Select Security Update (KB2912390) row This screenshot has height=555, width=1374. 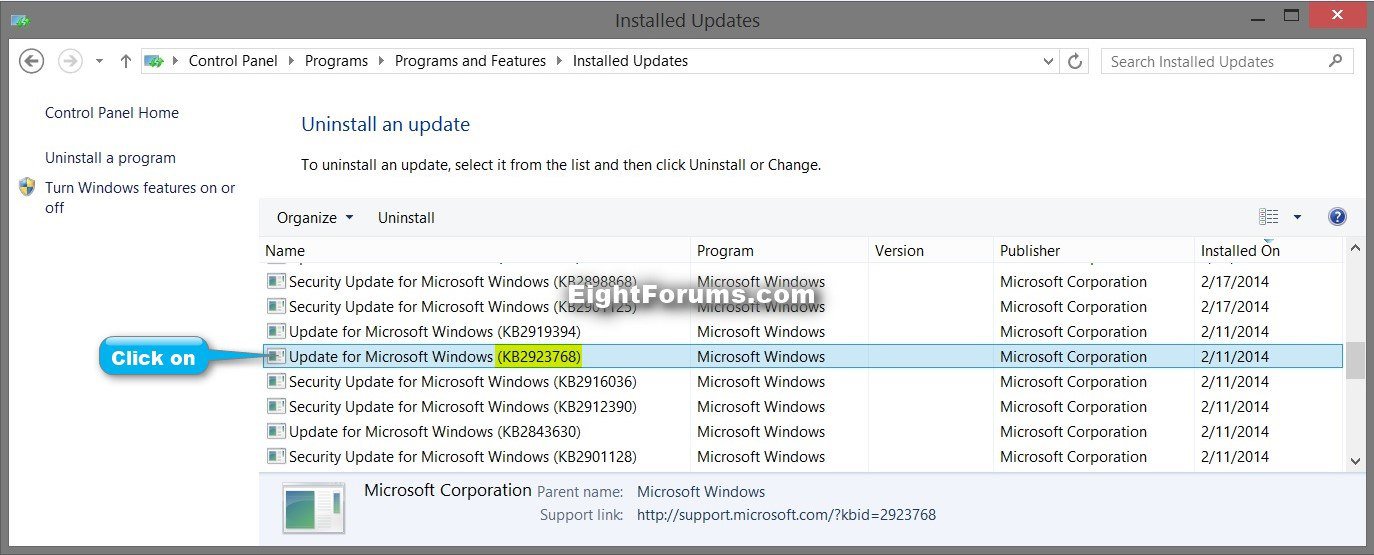[x=803, y=407]
